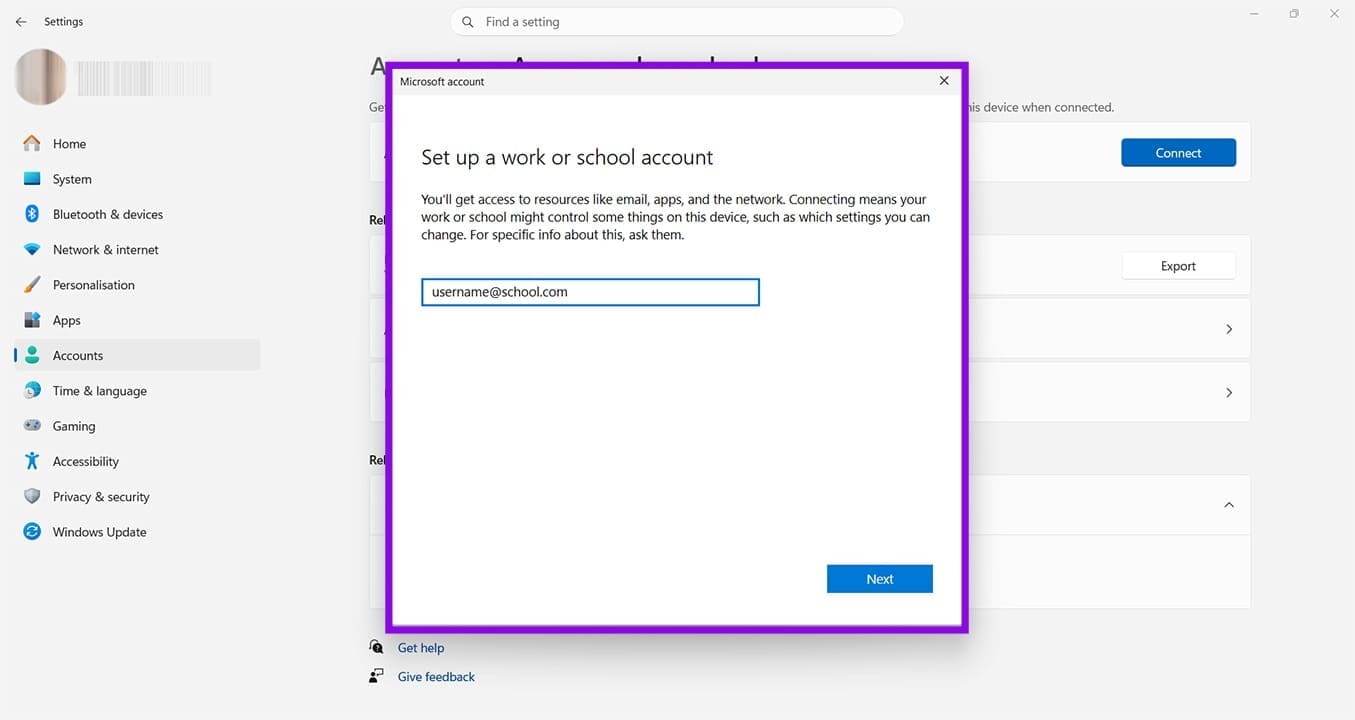The height and width of the screenshot is (720, 1355).
Task: Open System settings from the sidebar
Action: [x=137, y=179]
